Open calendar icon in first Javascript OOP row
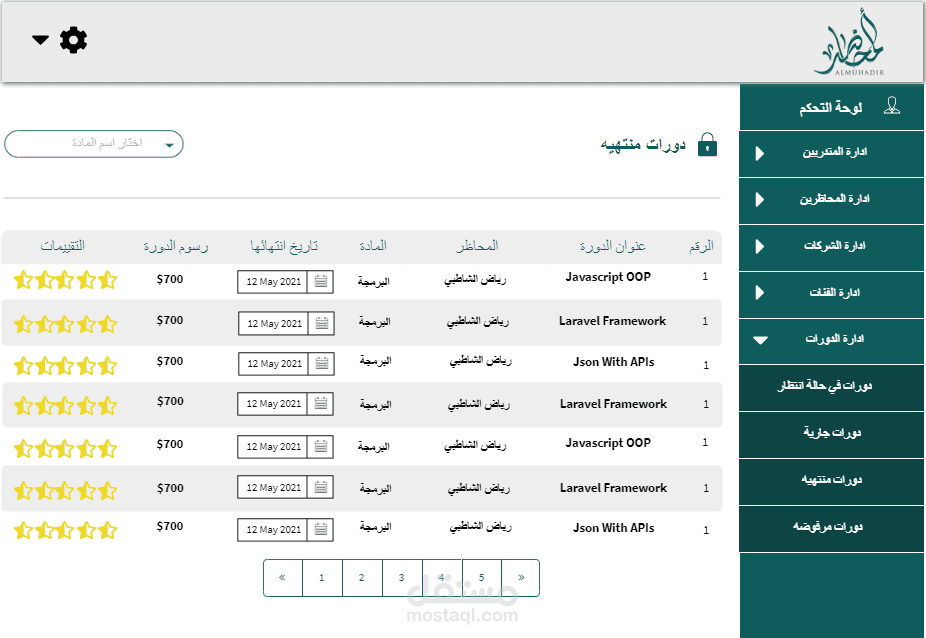926x638 pixels. click(321, 282)
